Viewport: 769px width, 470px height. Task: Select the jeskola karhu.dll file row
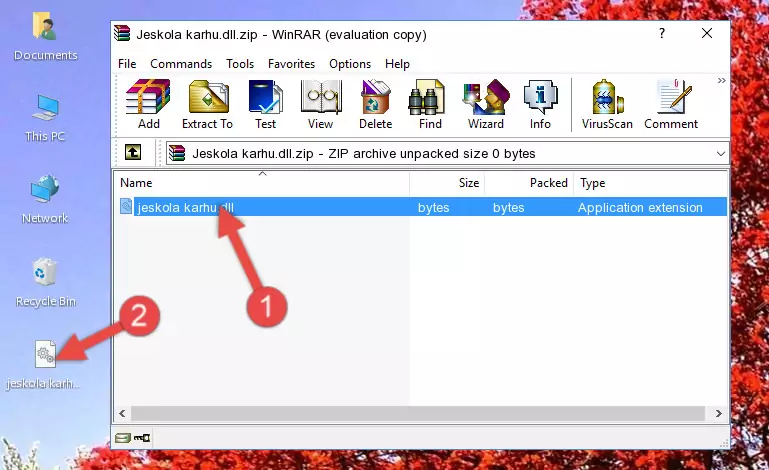point(421,207)
